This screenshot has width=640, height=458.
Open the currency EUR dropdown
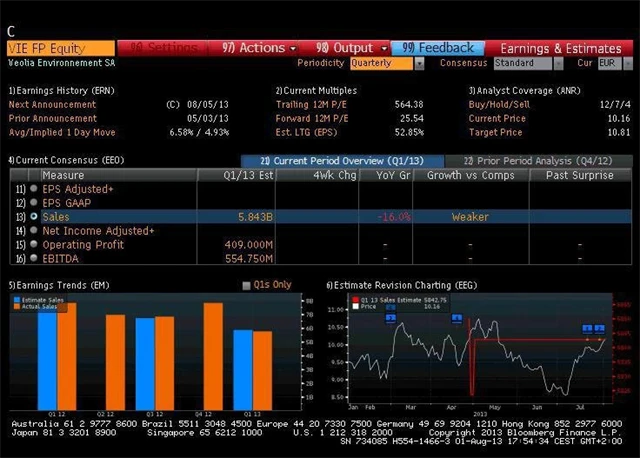coord(609,63)
